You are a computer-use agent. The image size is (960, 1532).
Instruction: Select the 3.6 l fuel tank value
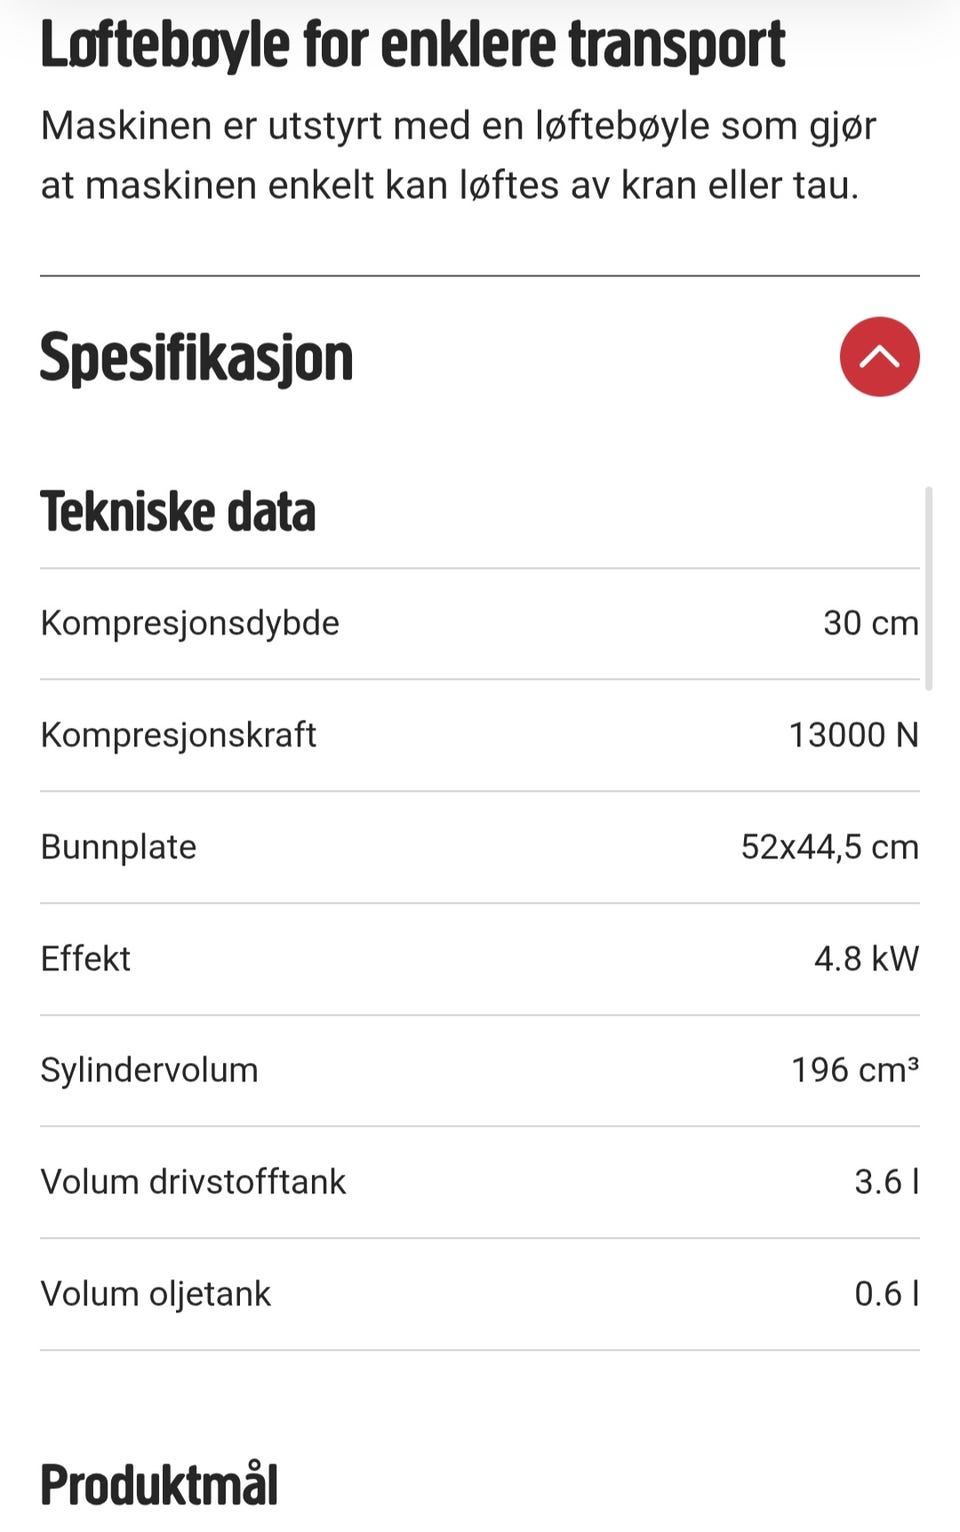click(x=886, y=1182)
